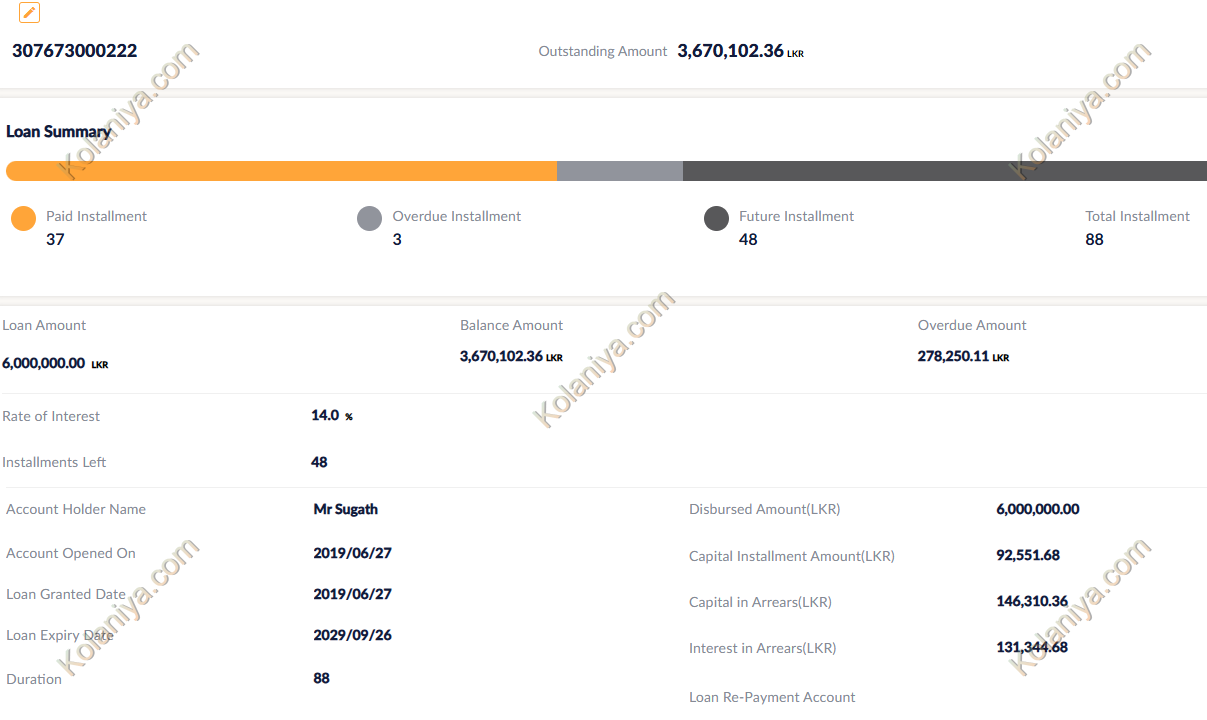Click the Loan Re-Payment Account label
The width and height of the screenshot is (1207, 720).
[x=772, y=697]
